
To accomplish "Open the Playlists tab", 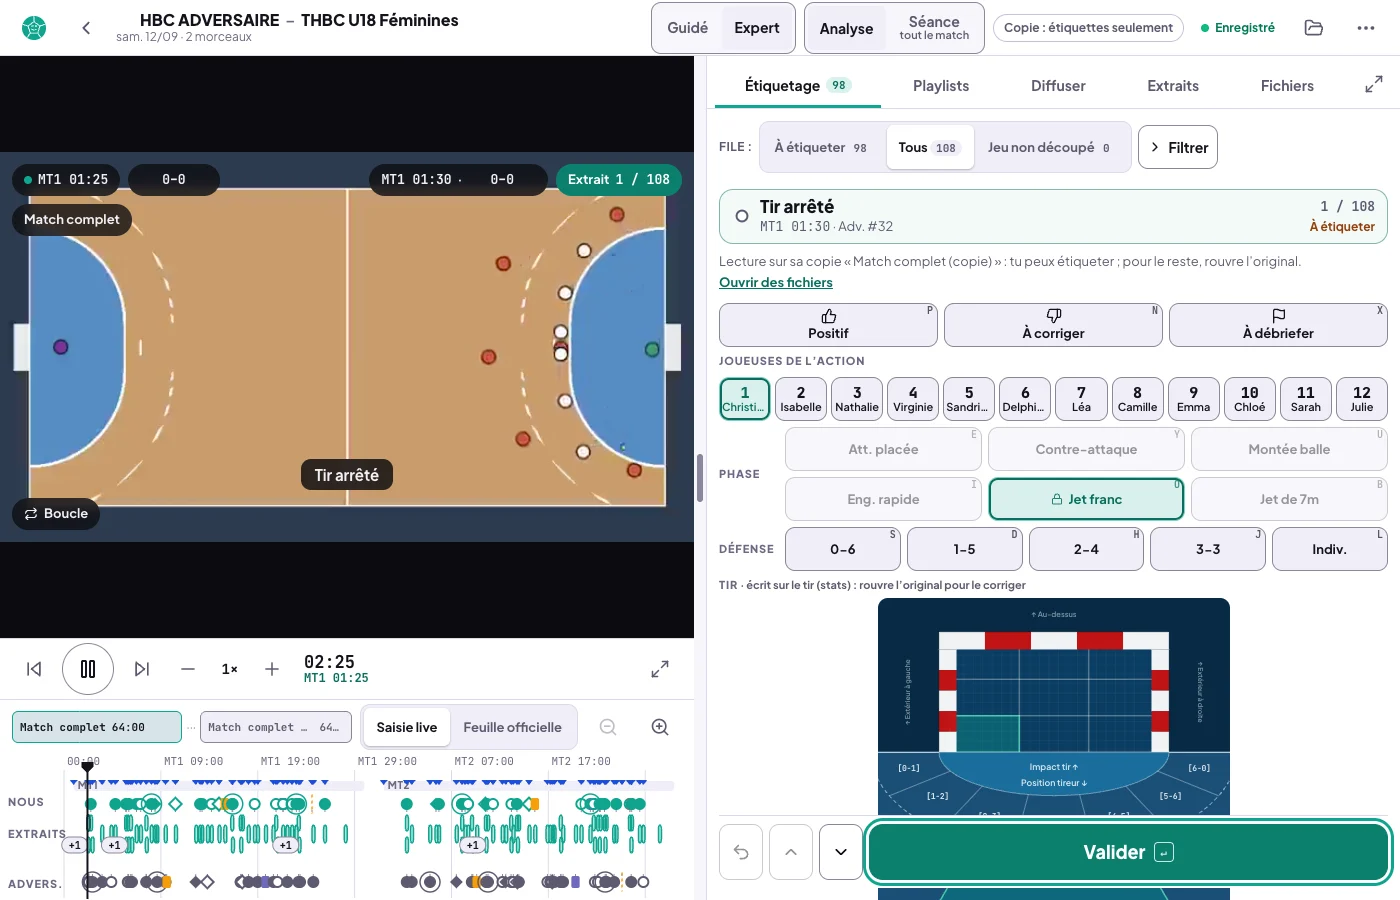I will pyautogui.click(x=941, y=86).
